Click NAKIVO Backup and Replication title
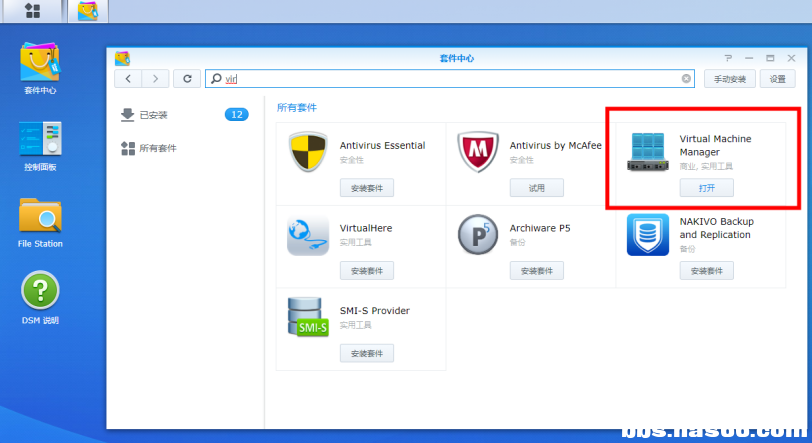The height and width of the screenshot is (443, 812). [x=716, y=228]
